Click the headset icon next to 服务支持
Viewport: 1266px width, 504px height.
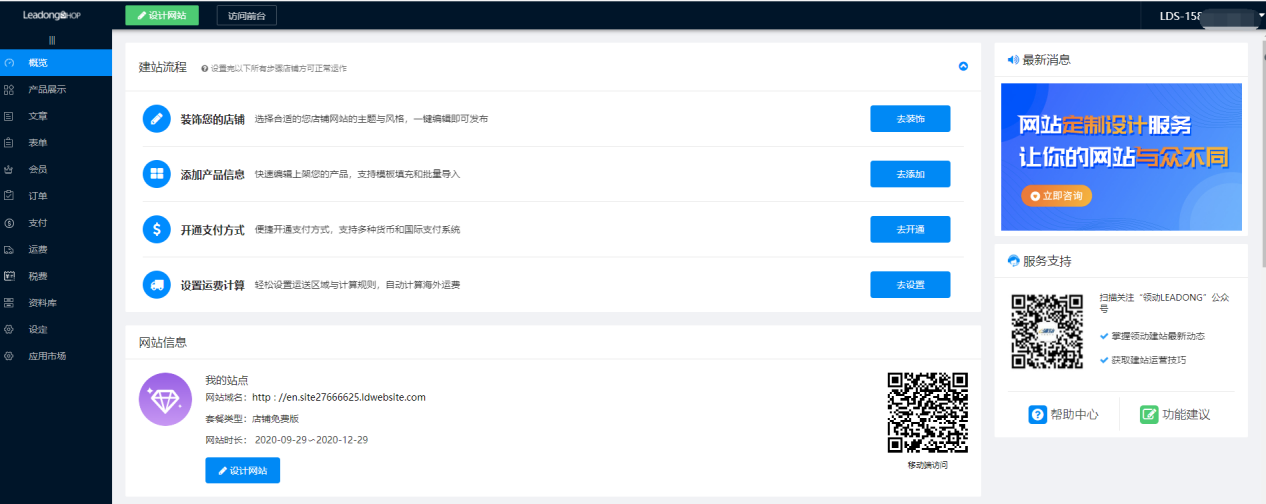coord(1013,261)
